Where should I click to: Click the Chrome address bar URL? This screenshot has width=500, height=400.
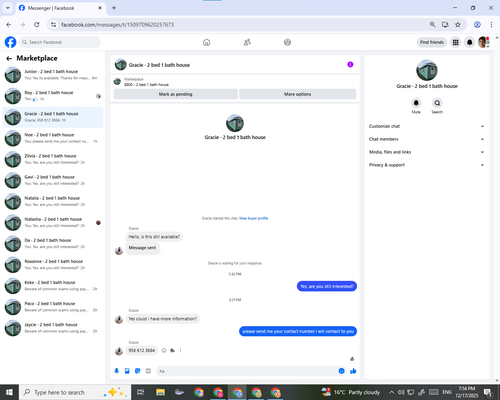(x=117, y=25)
